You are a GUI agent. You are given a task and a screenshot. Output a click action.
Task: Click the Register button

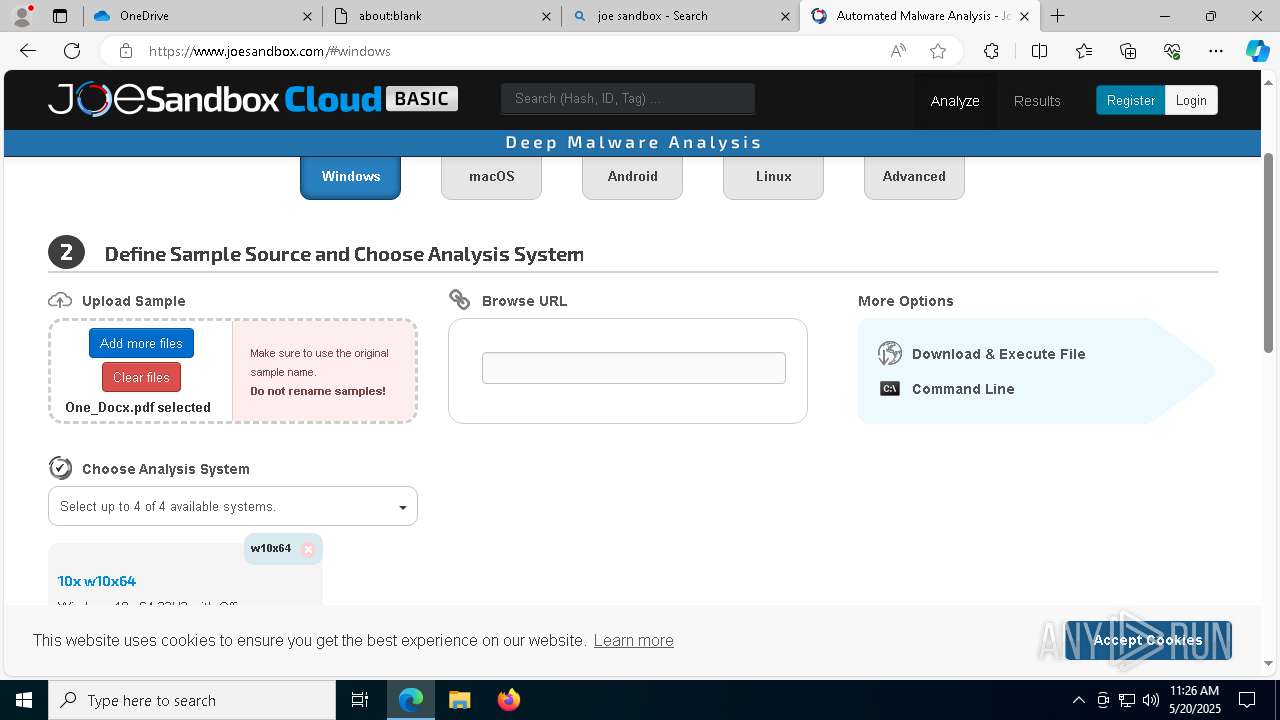coord(1130,100)
